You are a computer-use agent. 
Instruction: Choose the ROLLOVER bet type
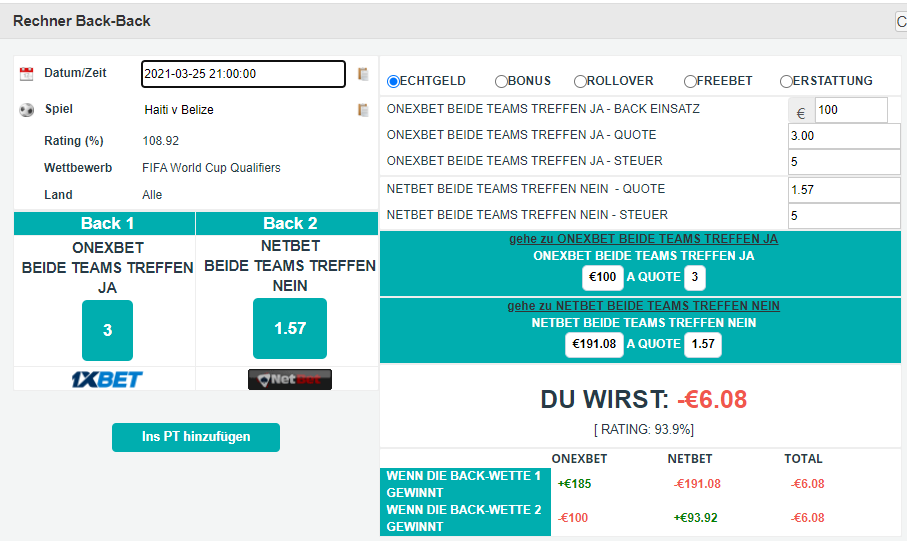coord(580,82)
